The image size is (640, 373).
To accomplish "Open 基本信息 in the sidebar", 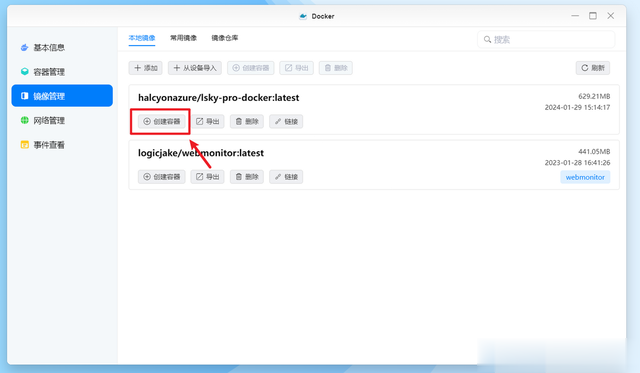I will pos(62,48).
